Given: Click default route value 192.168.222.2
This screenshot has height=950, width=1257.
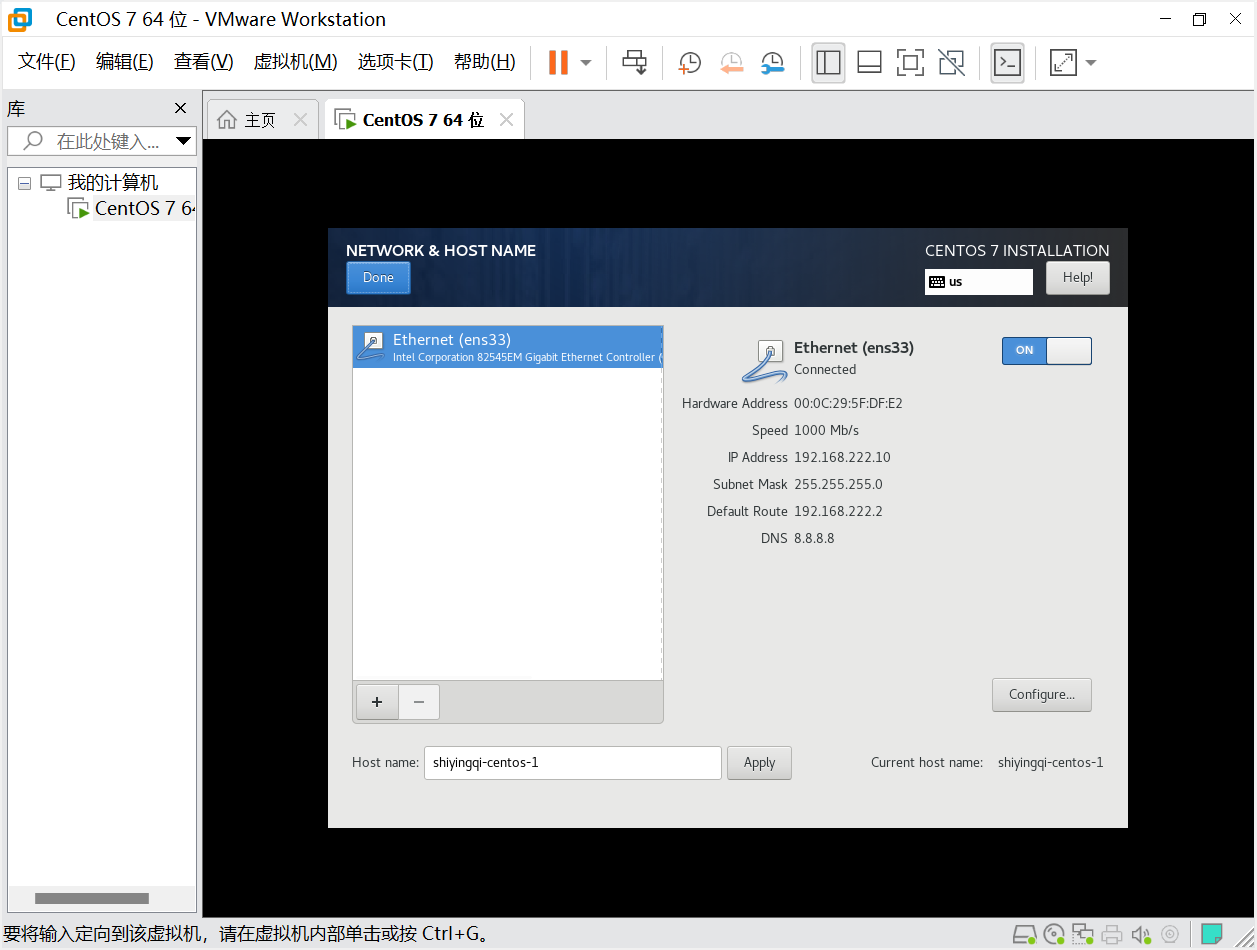Looking at the screenshot, I should 838,511.
